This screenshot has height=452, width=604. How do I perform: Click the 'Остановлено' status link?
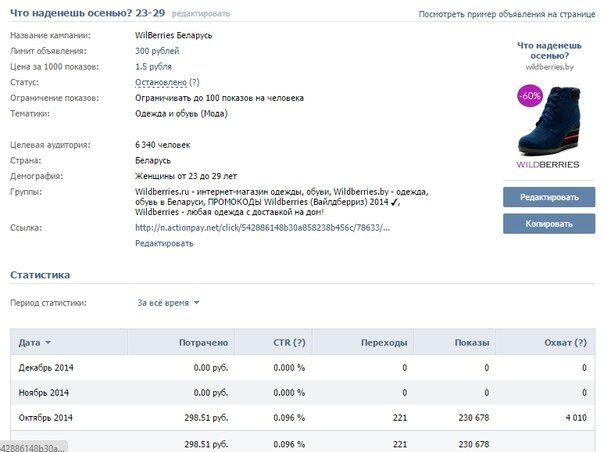click(x=161, y=82)
